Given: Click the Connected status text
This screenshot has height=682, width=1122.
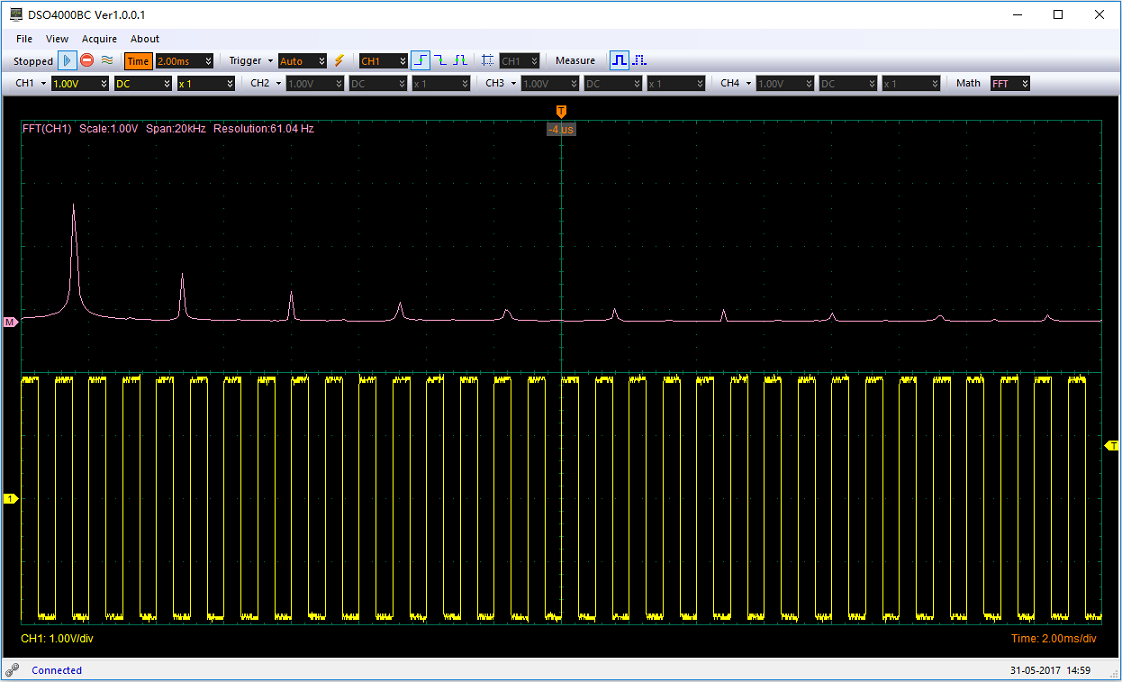Looking at the screenshot, I should [57, 671].
